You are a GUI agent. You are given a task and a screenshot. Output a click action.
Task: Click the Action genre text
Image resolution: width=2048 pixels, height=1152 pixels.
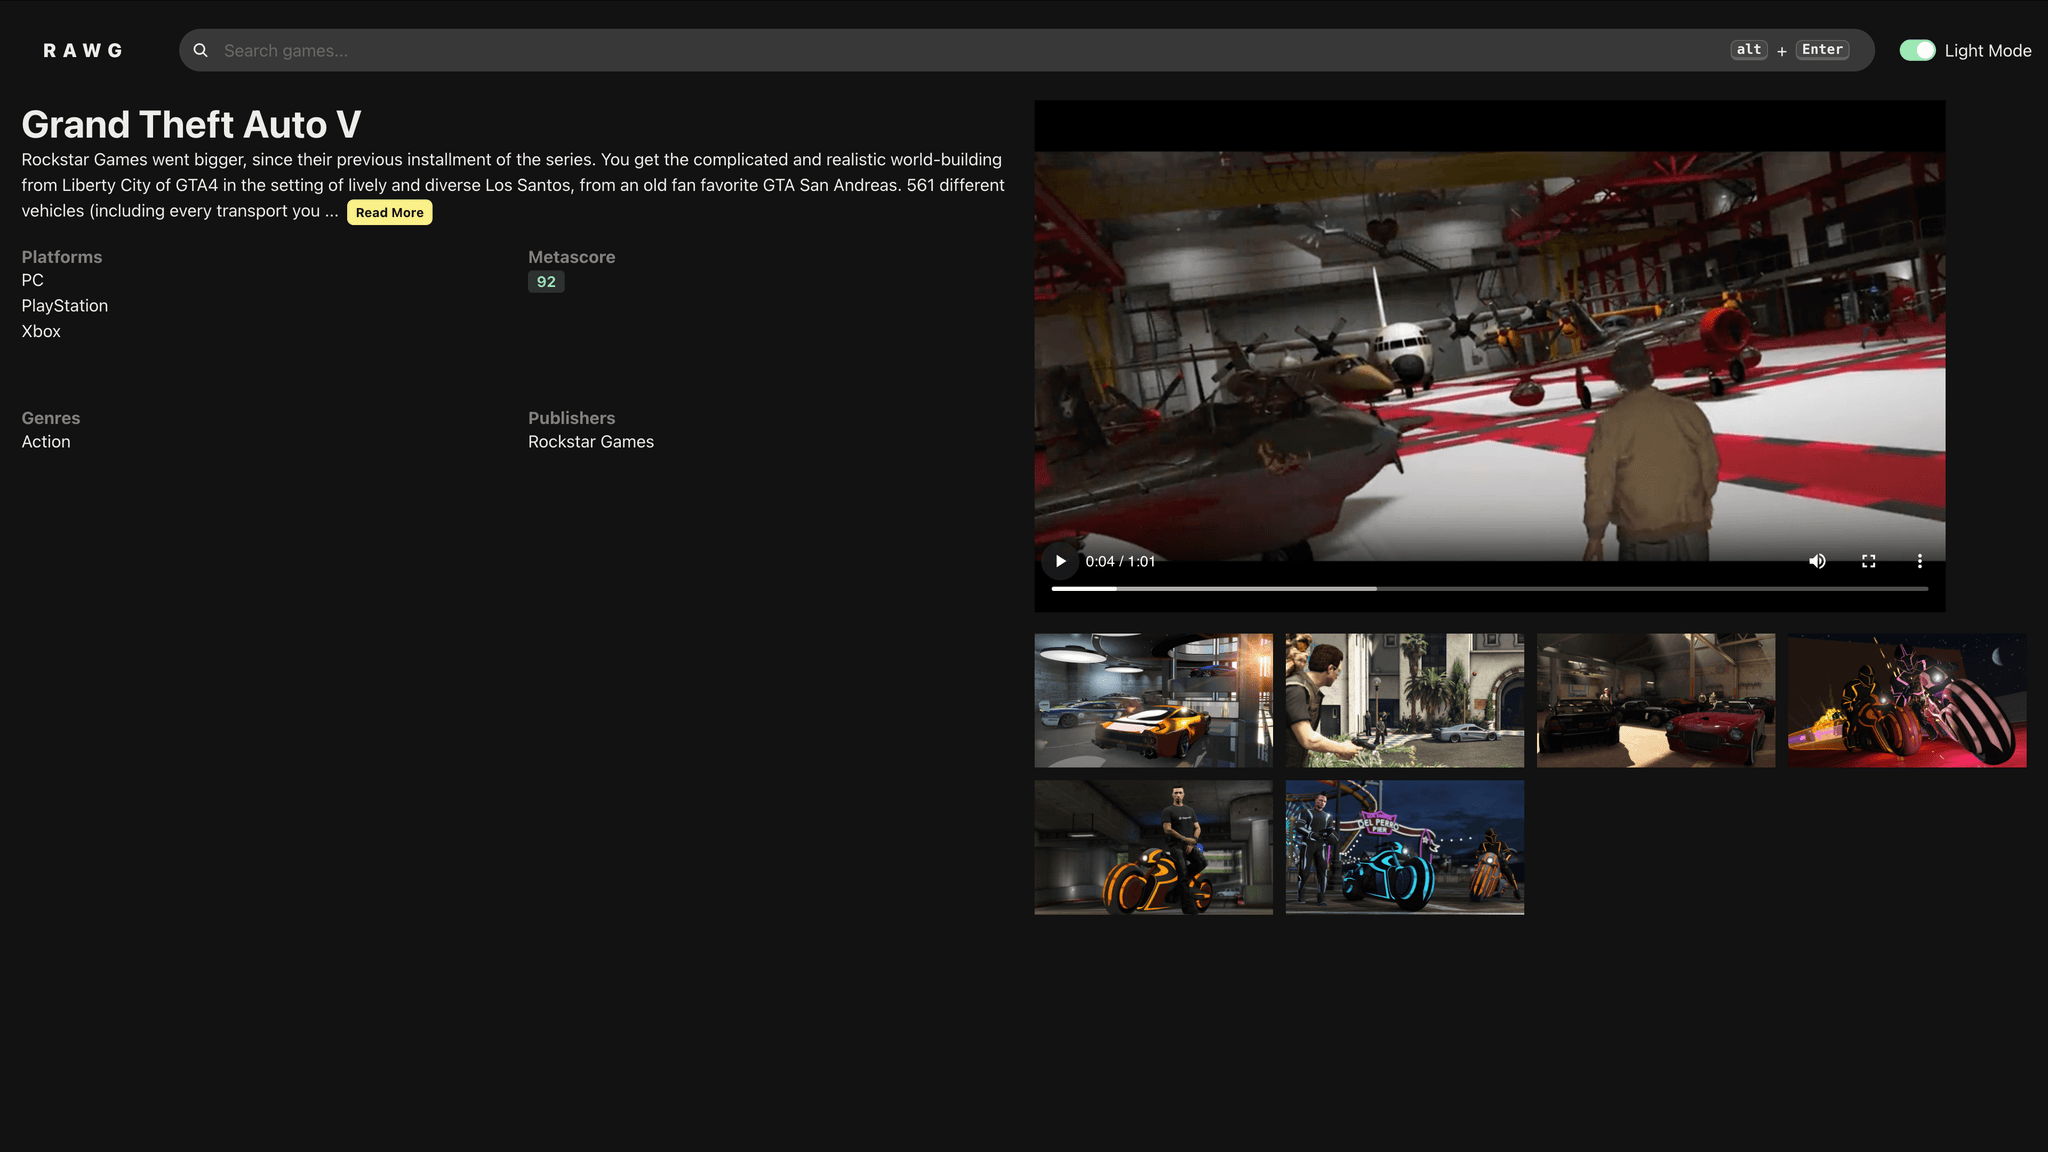pyautogui.click(x=46, y=442)
